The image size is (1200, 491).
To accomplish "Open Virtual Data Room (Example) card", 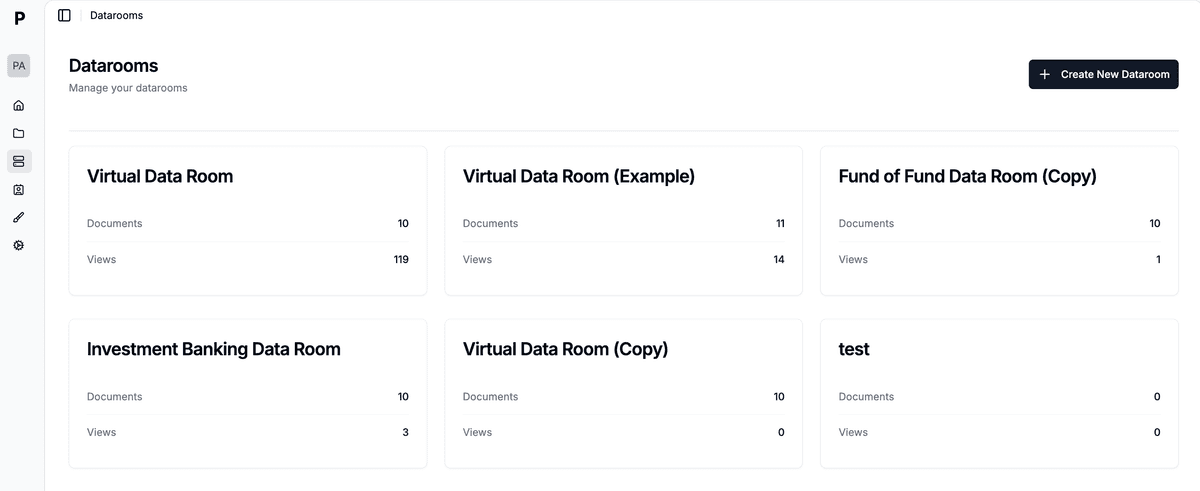I will point(578,177).
